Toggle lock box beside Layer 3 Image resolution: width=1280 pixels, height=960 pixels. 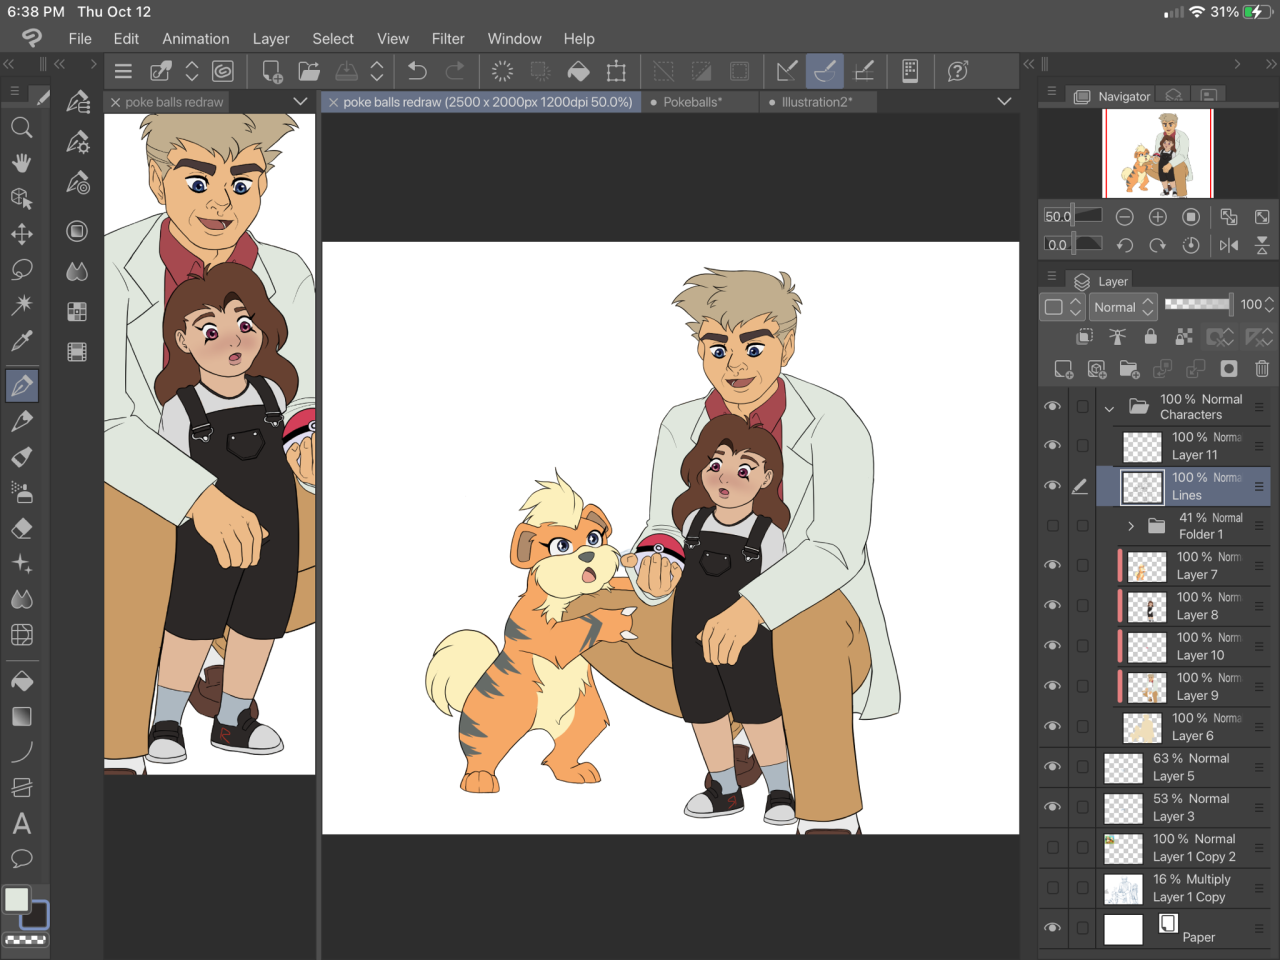[1082, 807]
